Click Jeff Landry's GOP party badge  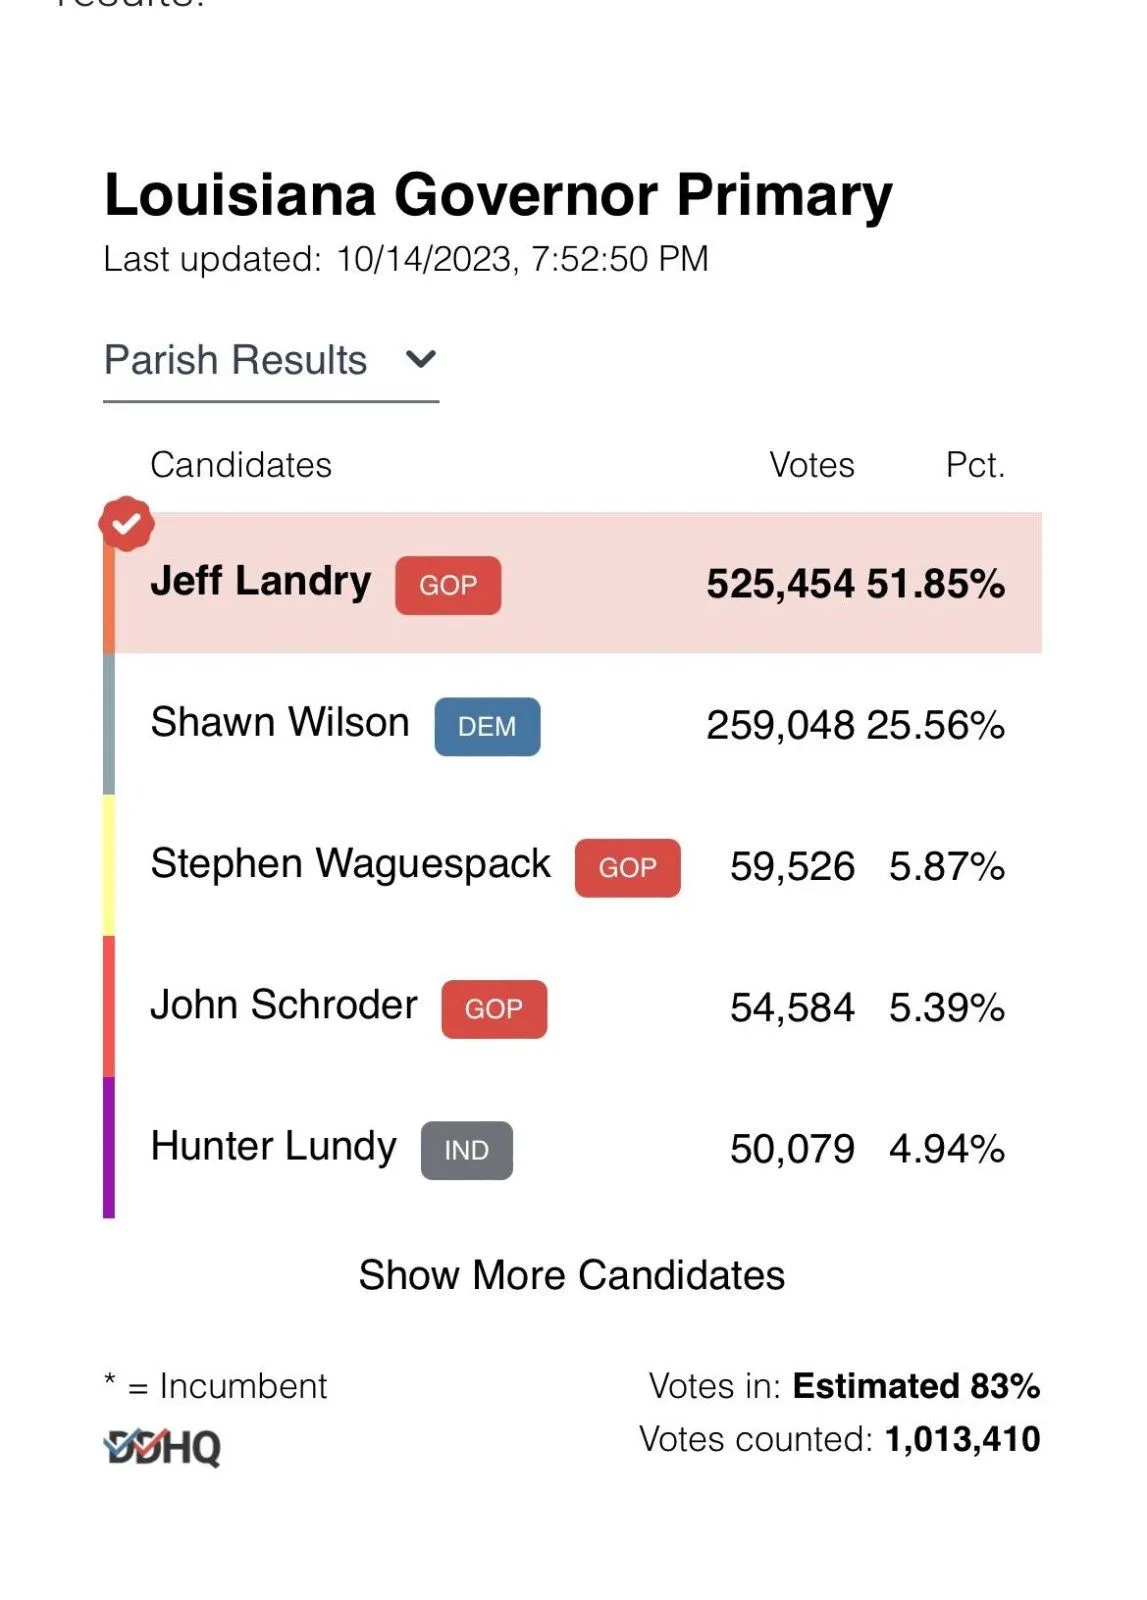pos(448,585)
